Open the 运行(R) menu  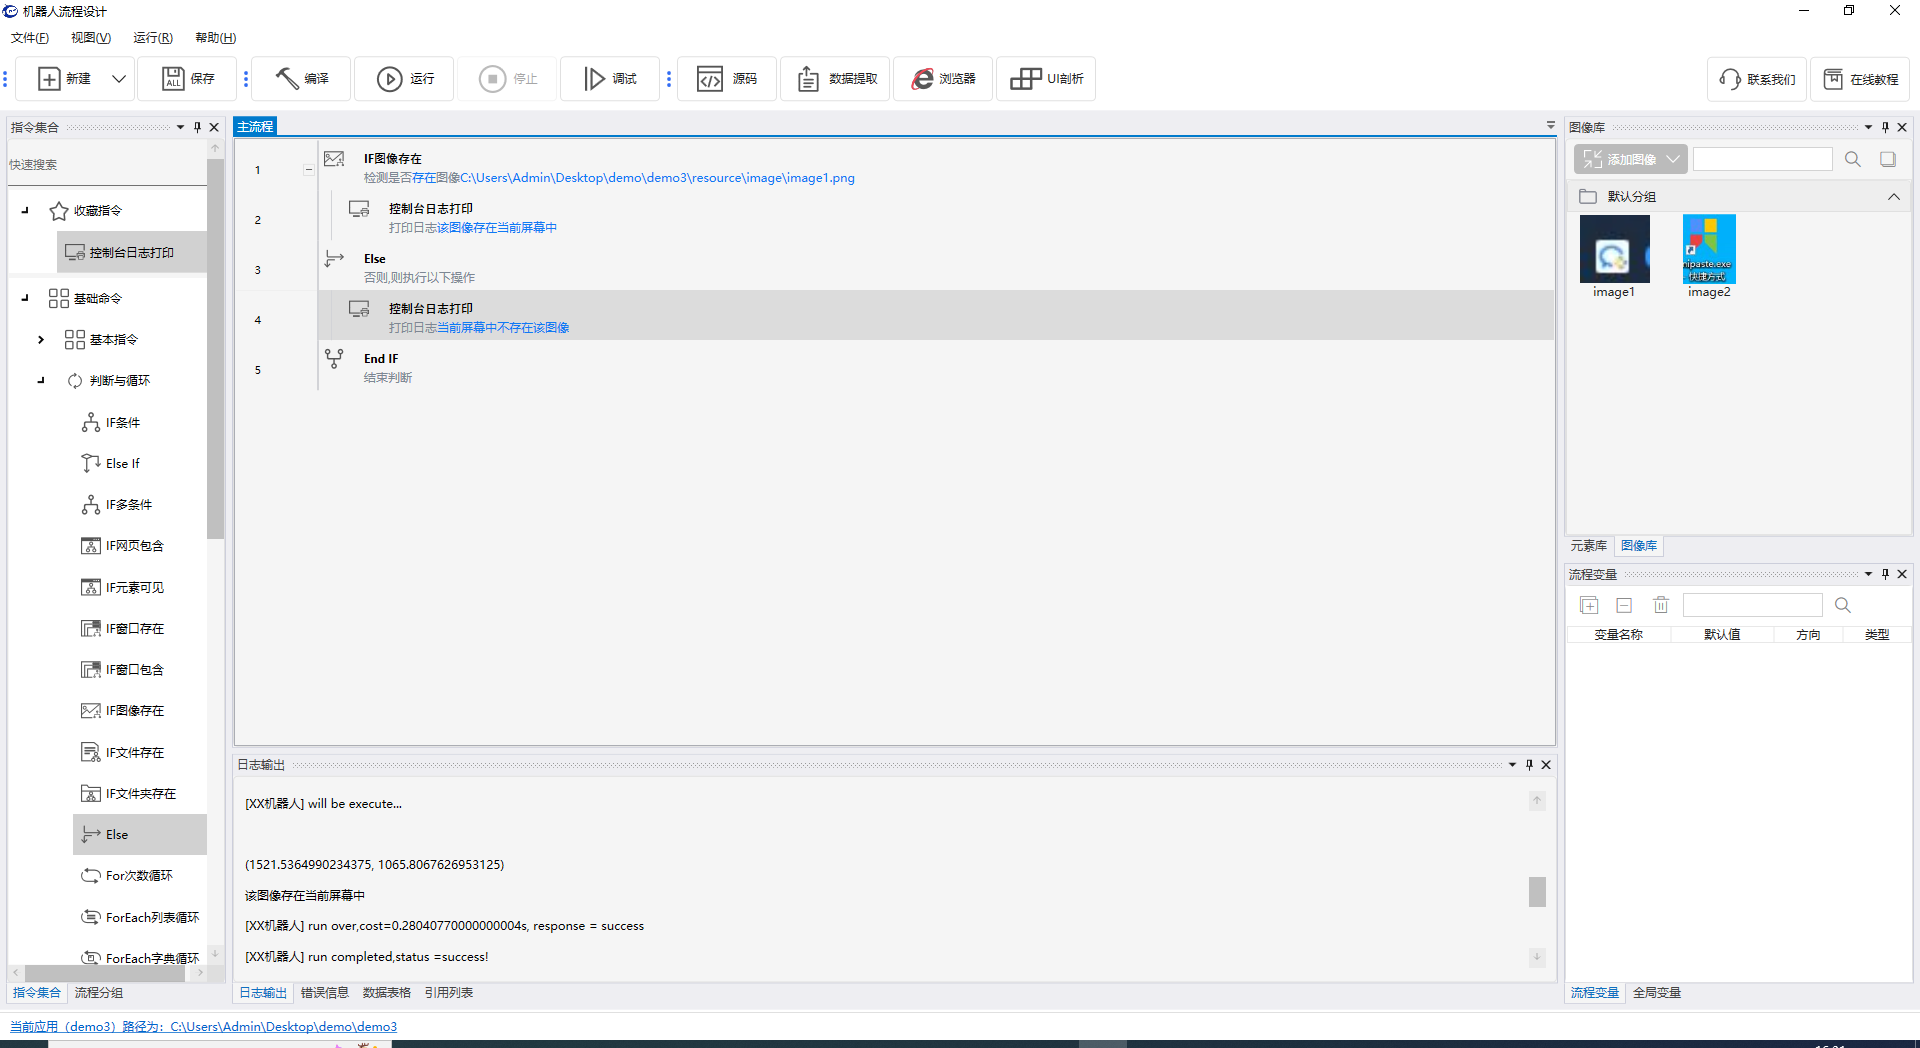tap(152, 38)
